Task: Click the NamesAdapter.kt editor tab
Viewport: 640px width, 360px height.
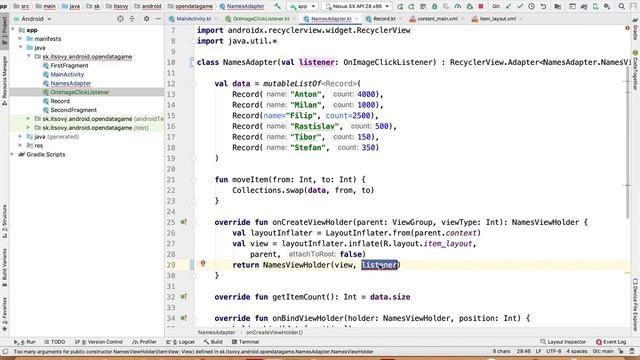Action: [331, 19]
